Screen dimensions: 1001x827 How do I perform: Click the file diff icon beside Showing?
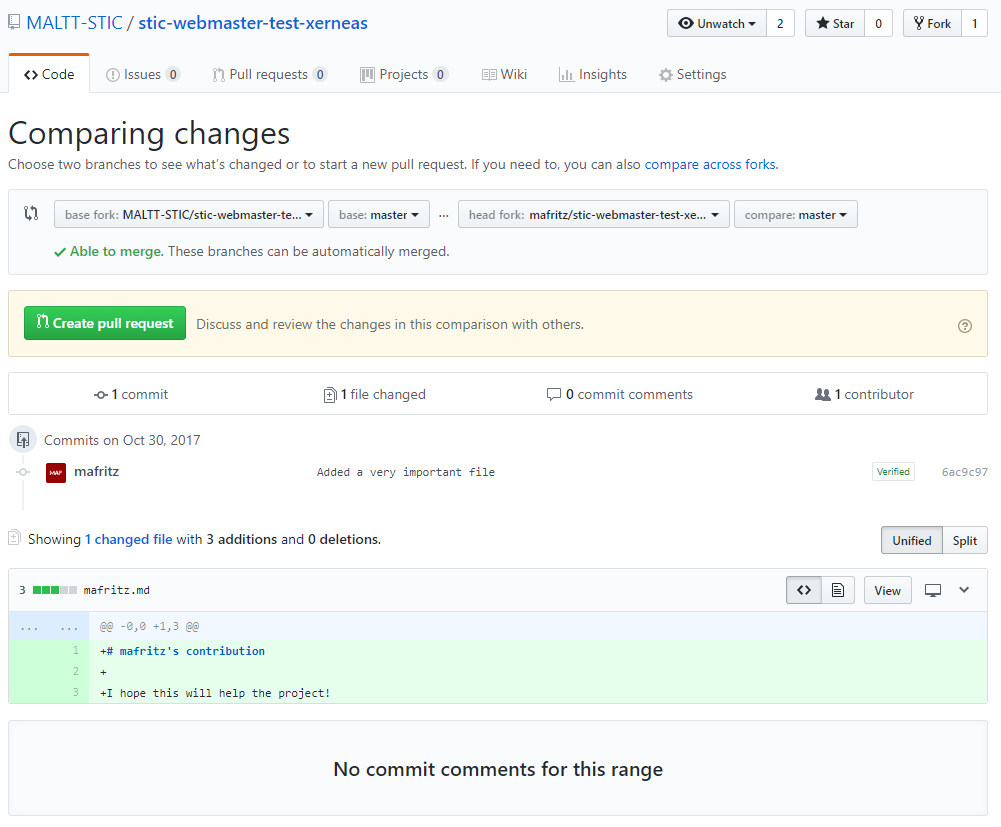pos(14,538)
